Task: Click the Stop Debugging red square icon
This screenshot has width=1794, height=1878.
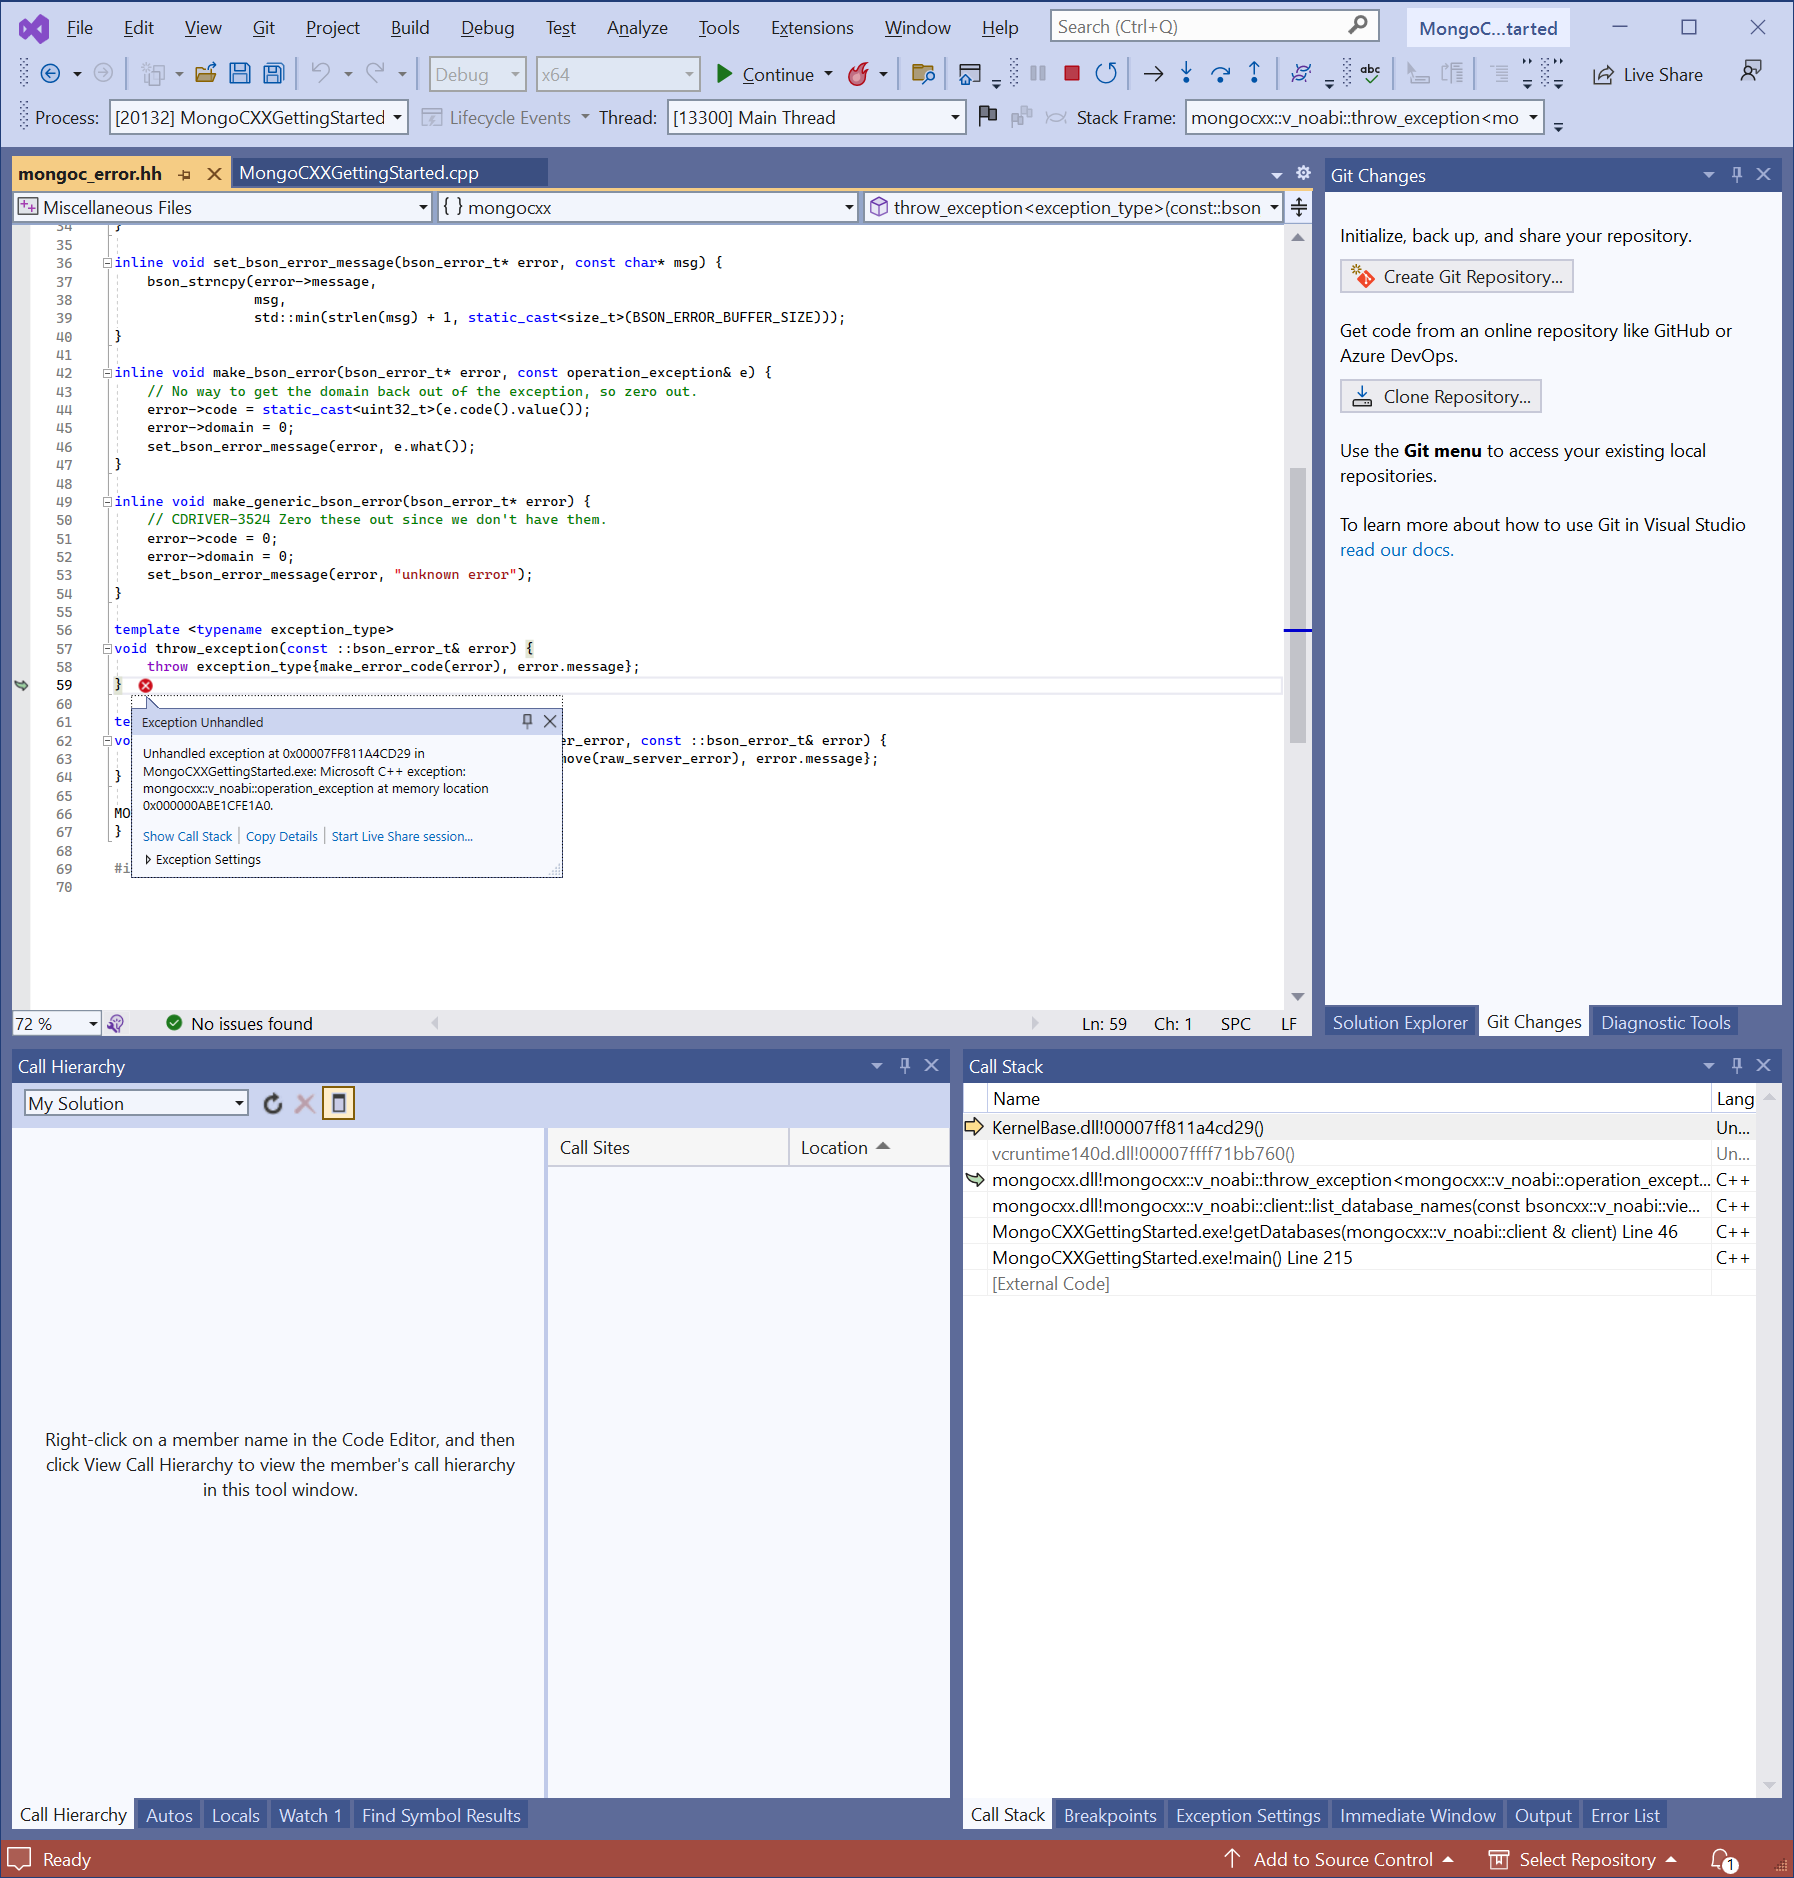Action: [1071, 73]
